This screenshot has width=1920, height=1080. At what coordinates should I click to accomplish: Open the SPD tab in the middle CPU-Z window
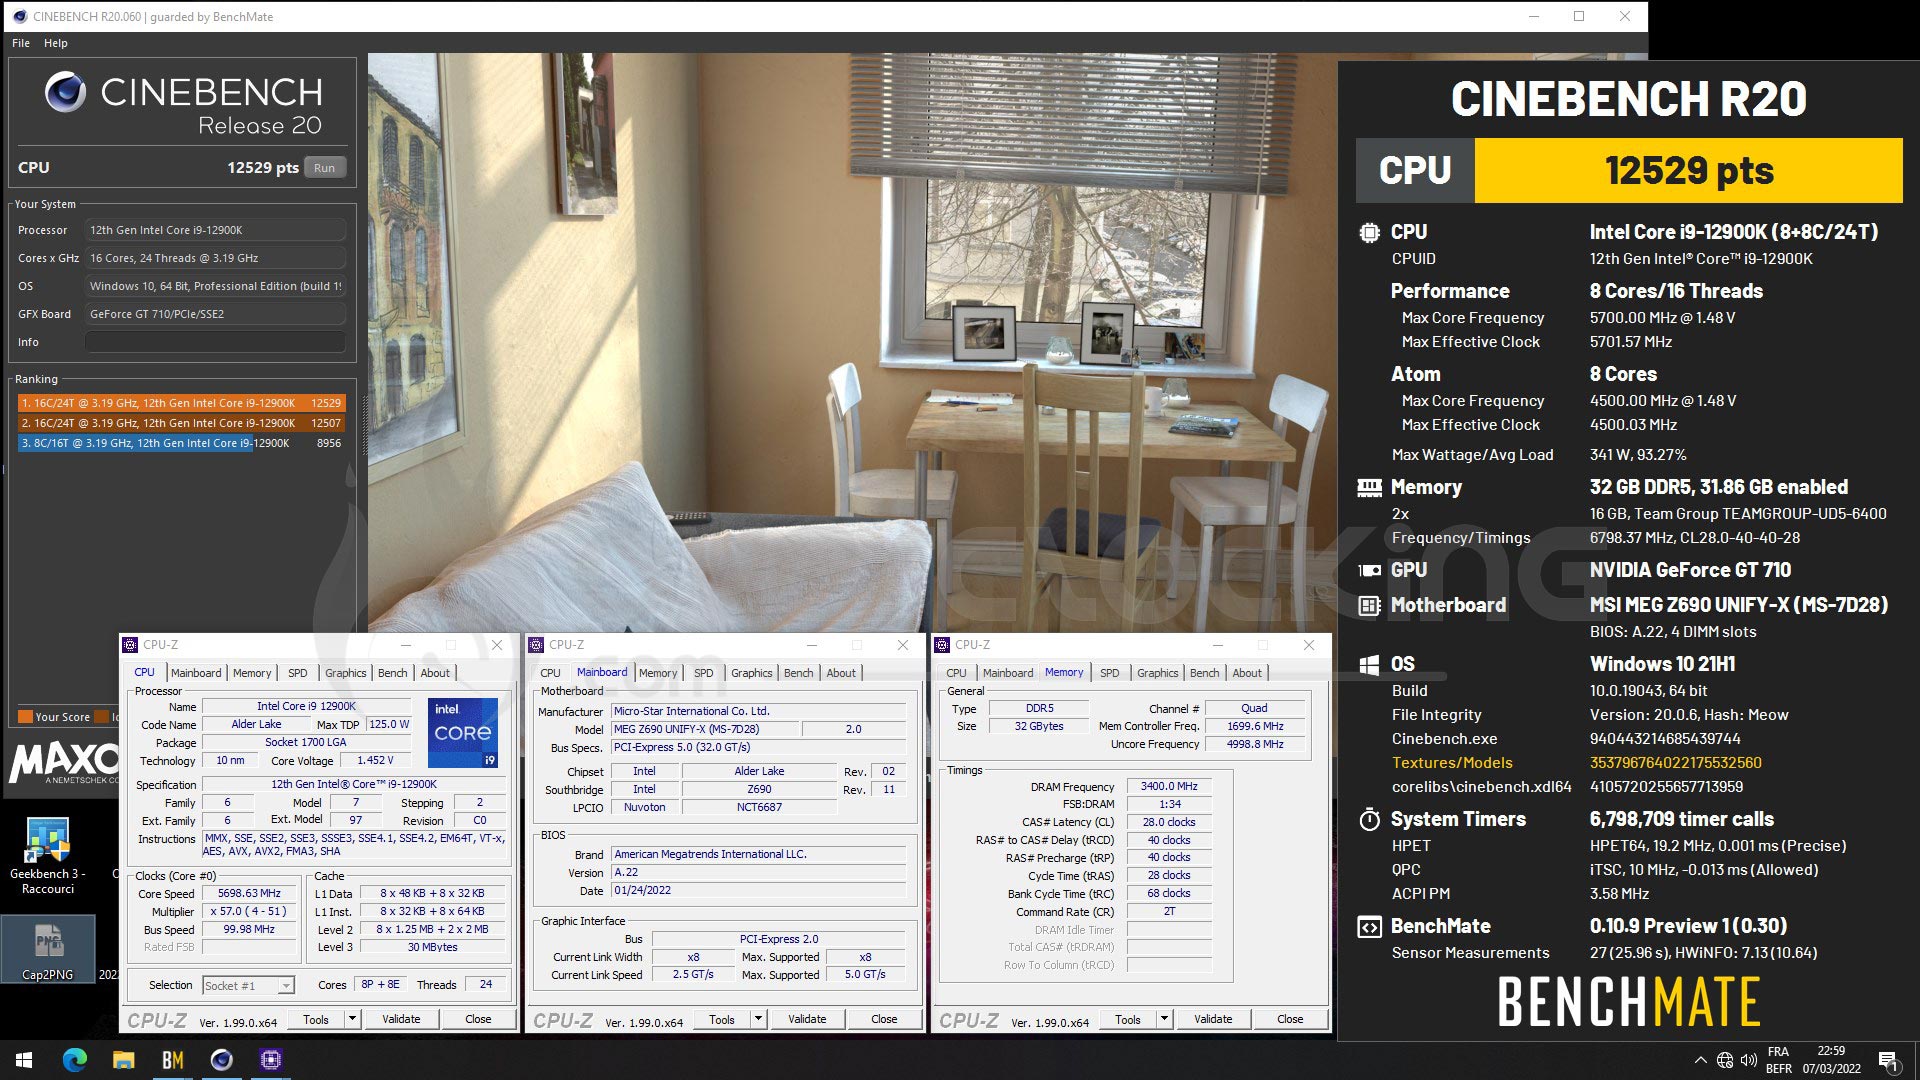[x=704, y=673]
